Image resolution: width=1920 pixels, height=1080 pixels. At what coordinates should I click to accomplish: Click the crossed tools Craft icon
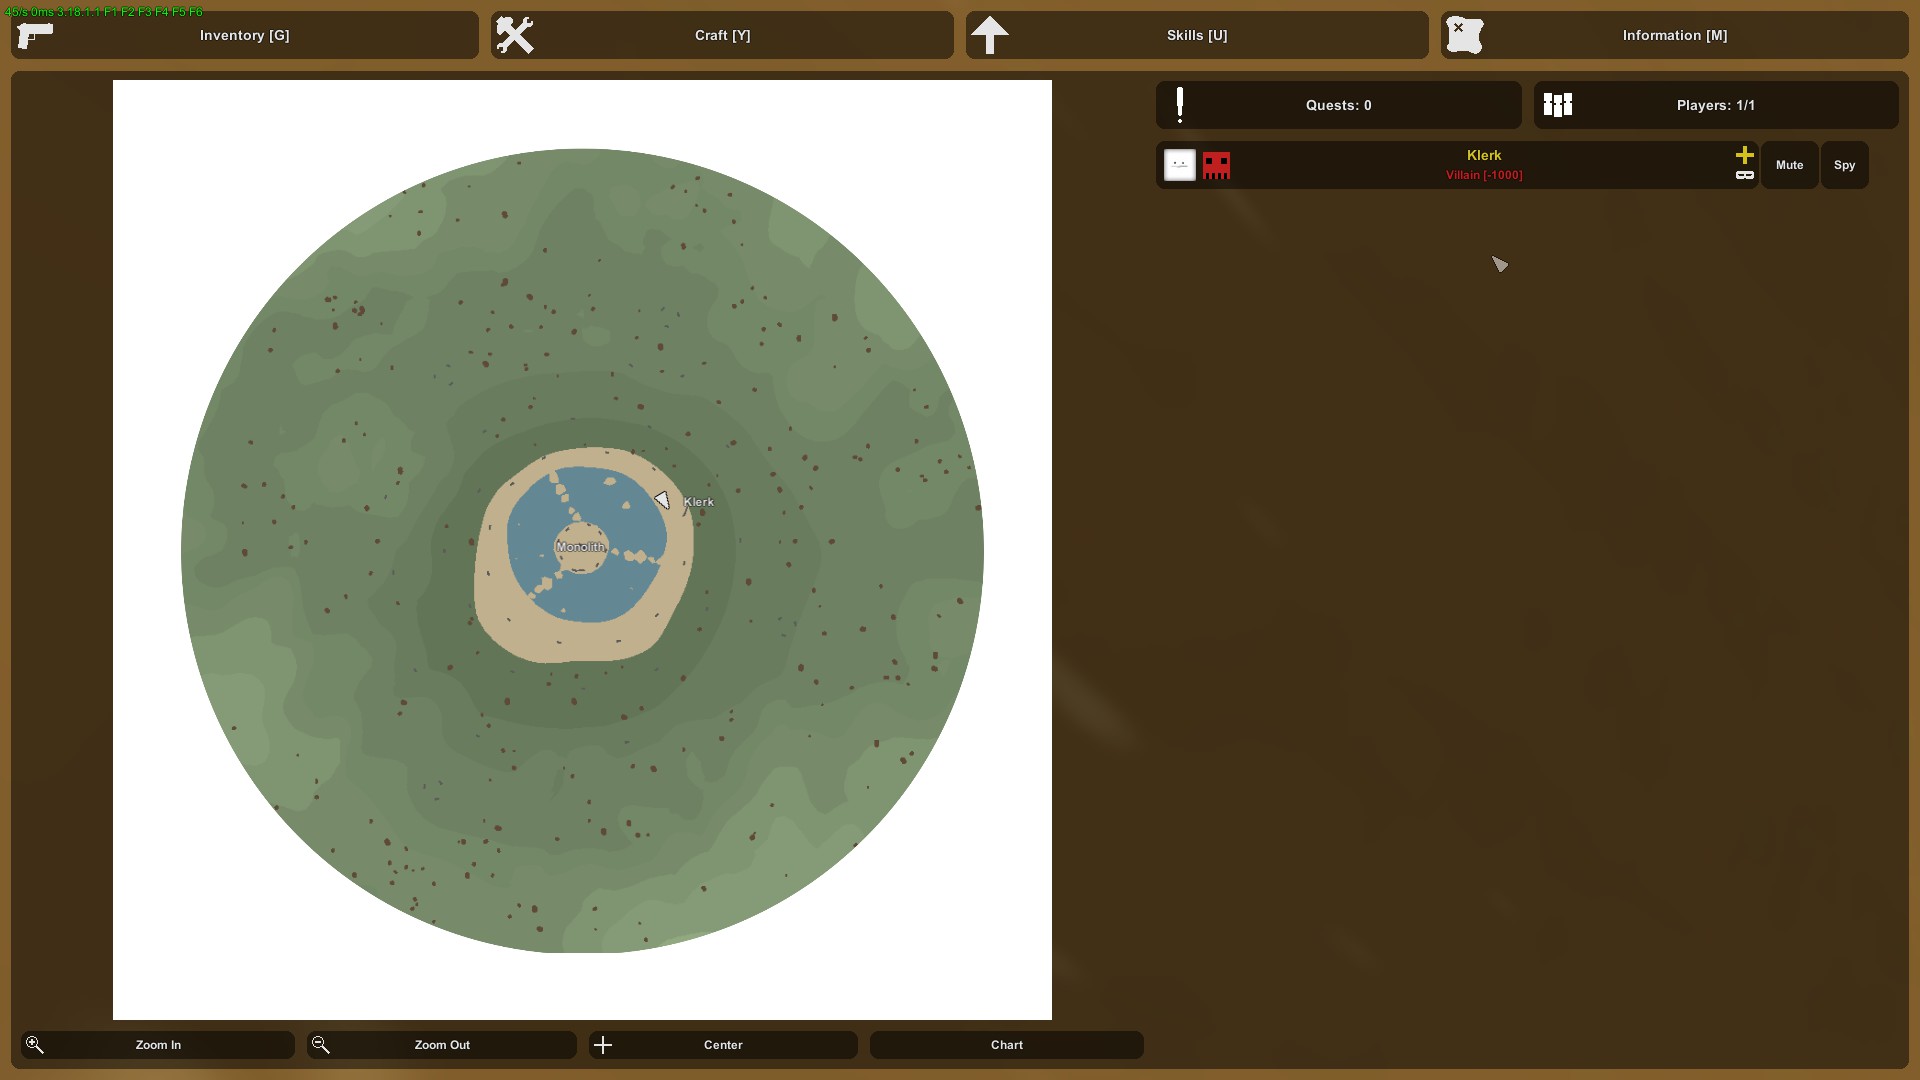pos(515,35)
